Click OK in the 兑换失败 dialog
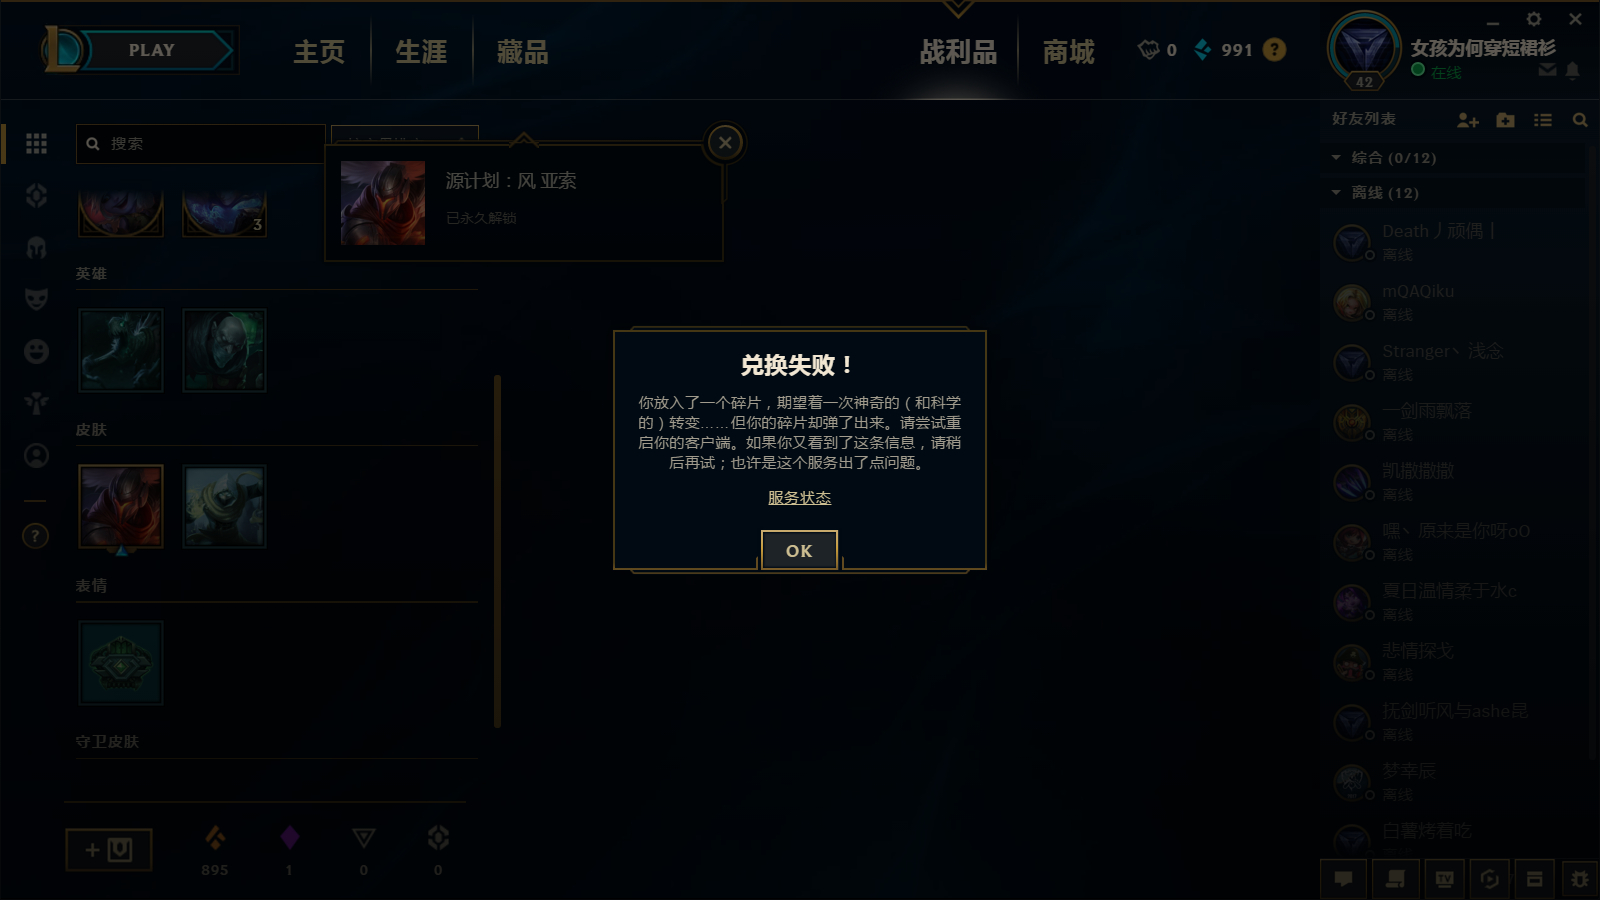The height and width of the screenshot is (900, 1600). click(x=799, y=550)
